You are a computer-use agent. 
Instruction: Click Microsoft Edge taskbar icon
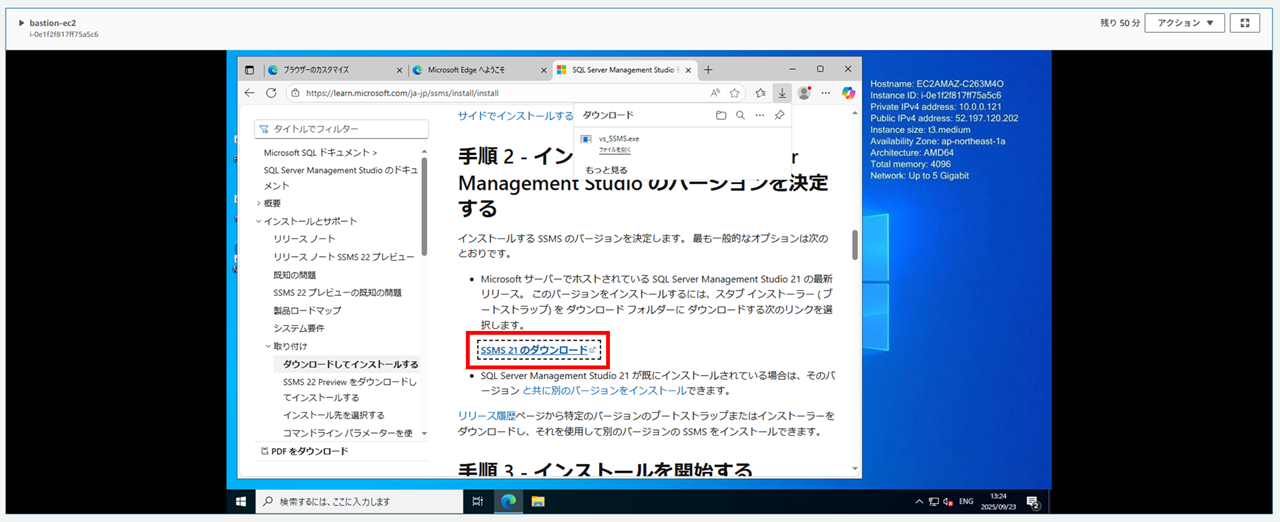click(507, 501)
